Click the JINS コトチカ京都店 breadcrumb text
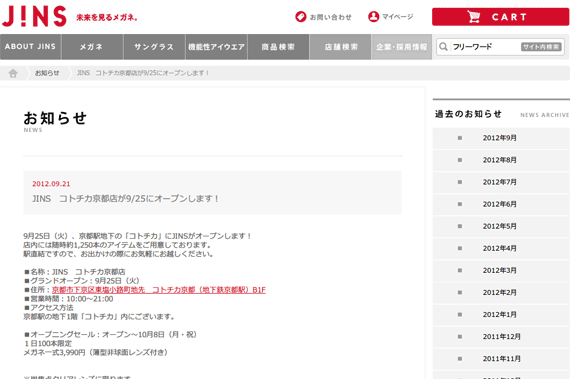The image size is (570, 379). pyautogui.click(x=143, y=73)
